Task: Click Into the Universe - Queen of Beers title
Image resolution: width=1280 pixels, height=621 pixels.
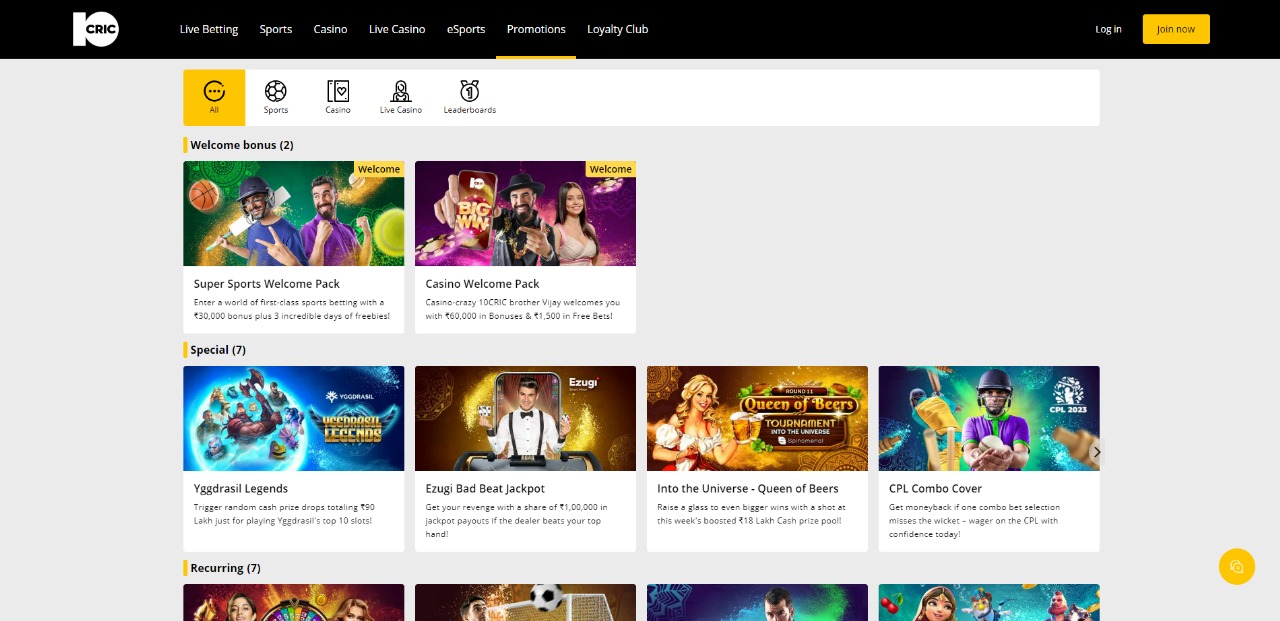Action: pos(748,489)
